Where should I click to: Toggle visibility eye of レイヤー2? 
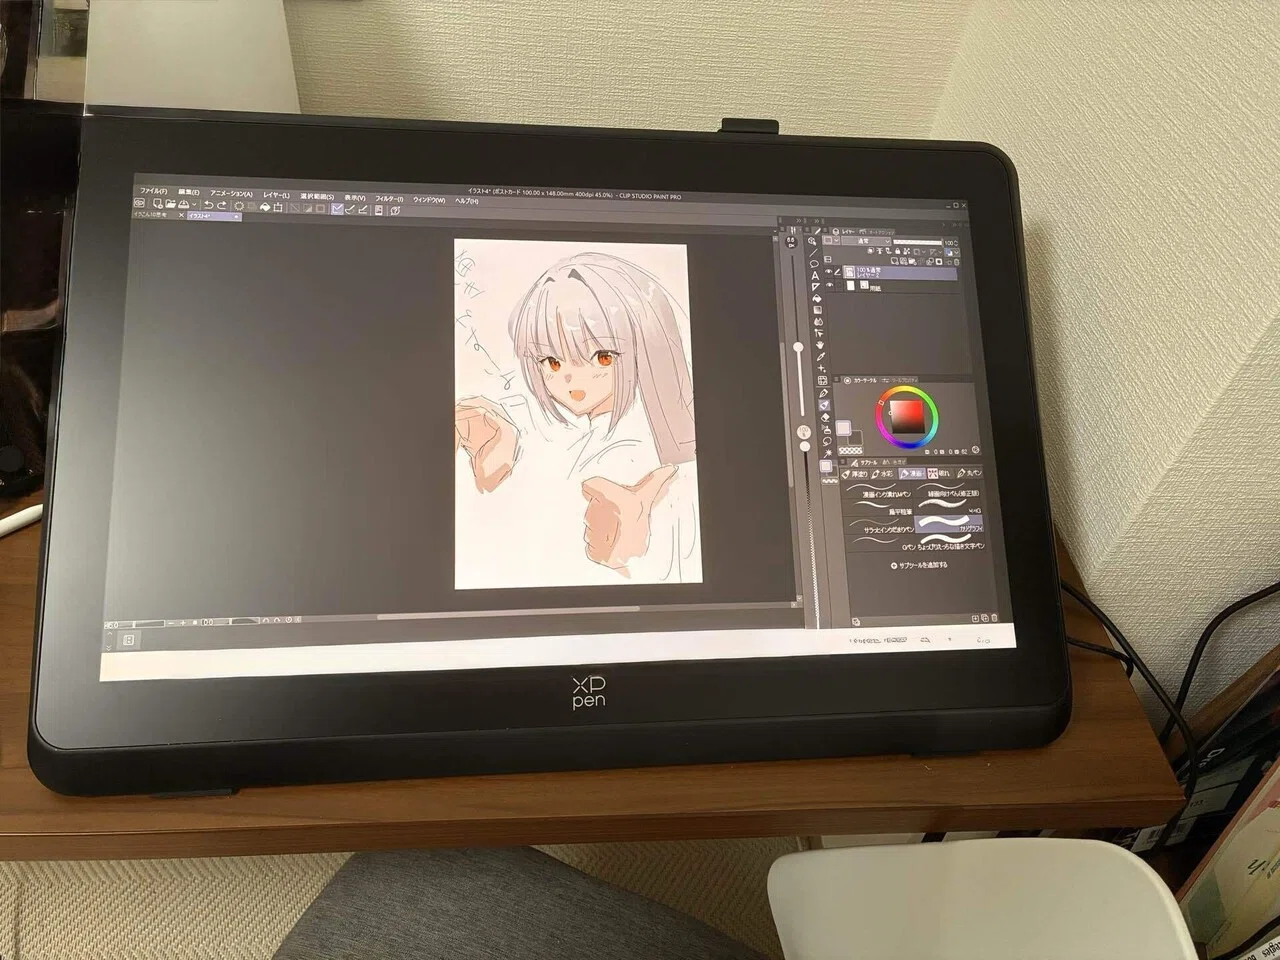(829, 271)
